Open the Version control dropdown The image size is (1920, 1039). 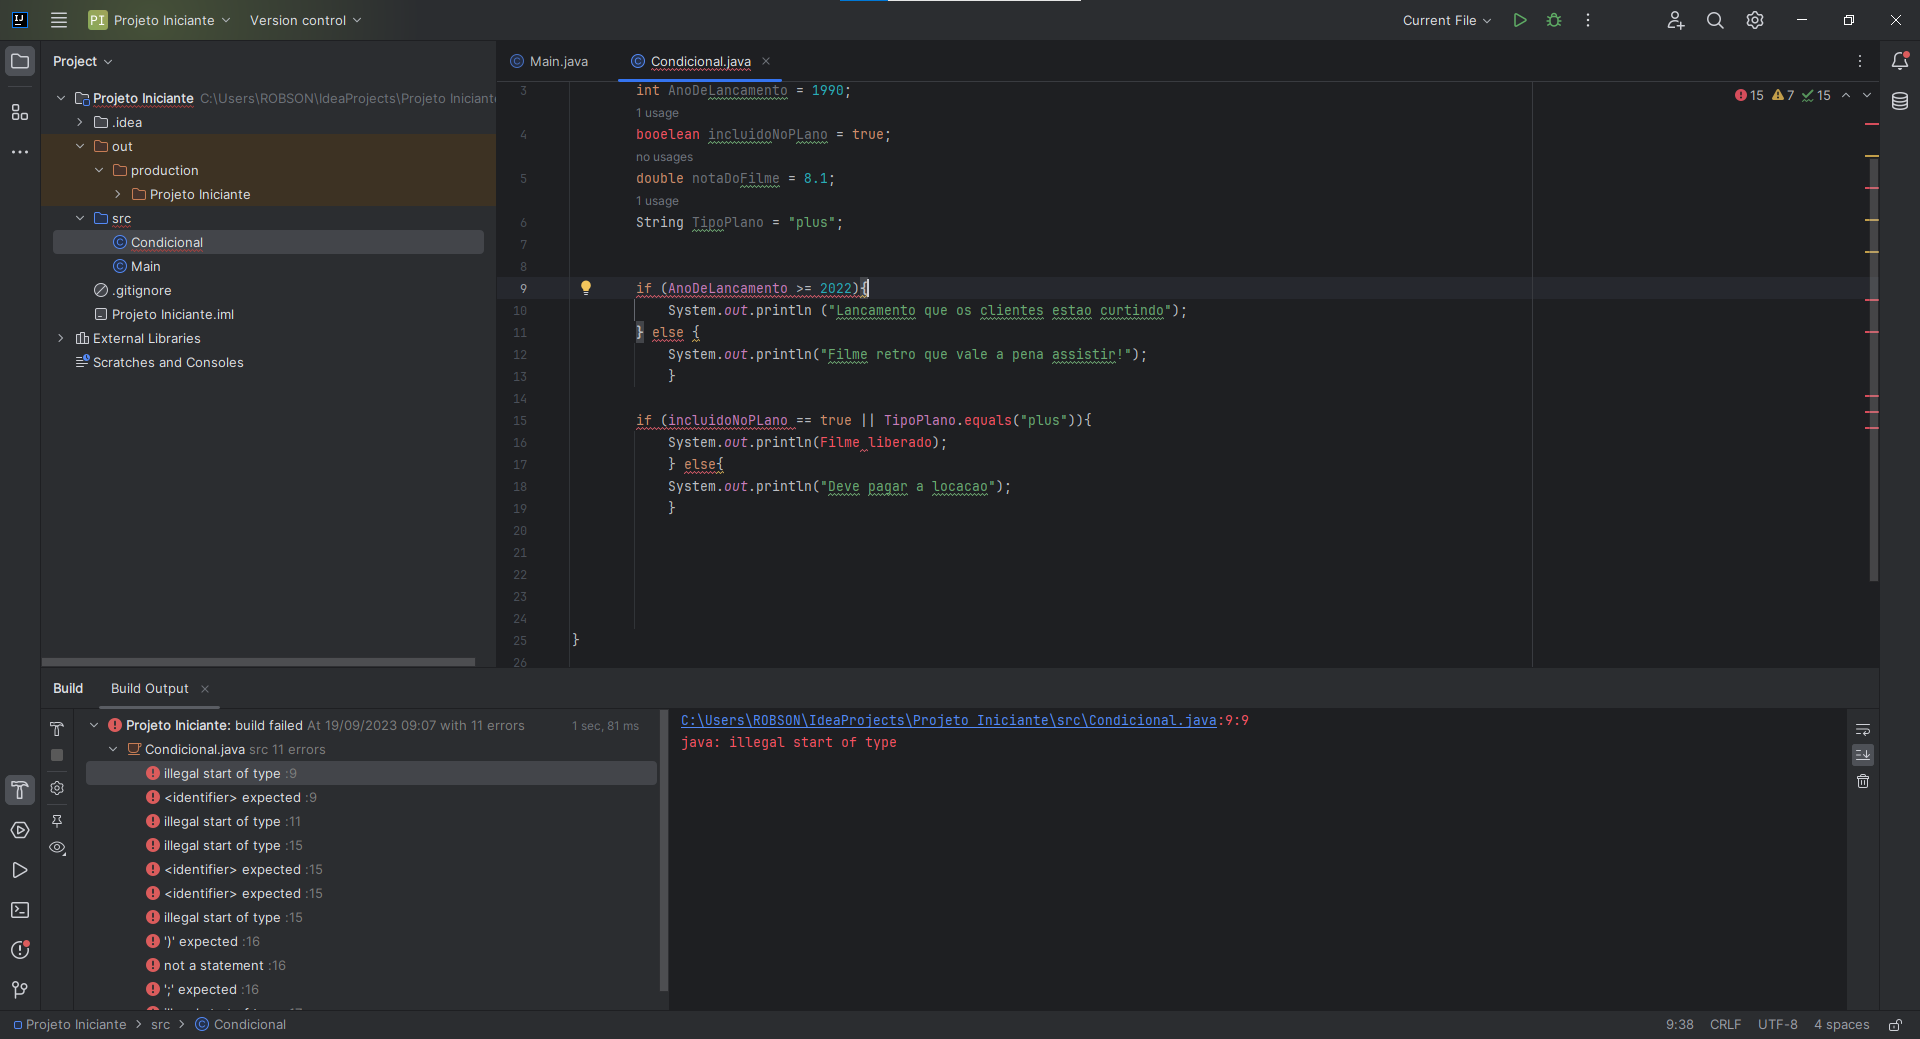pyautogui.click(x=305, y=20)
